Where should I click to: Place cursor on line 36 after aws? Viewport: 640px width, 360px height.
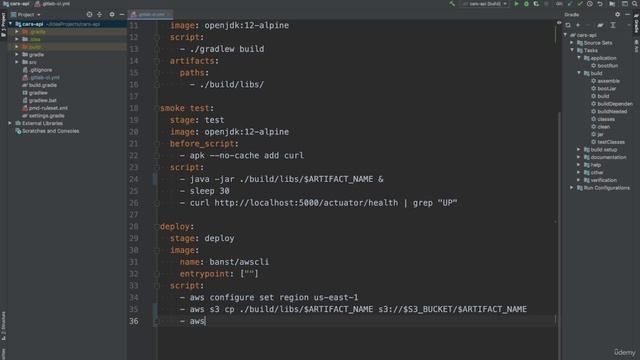[205, 321]
